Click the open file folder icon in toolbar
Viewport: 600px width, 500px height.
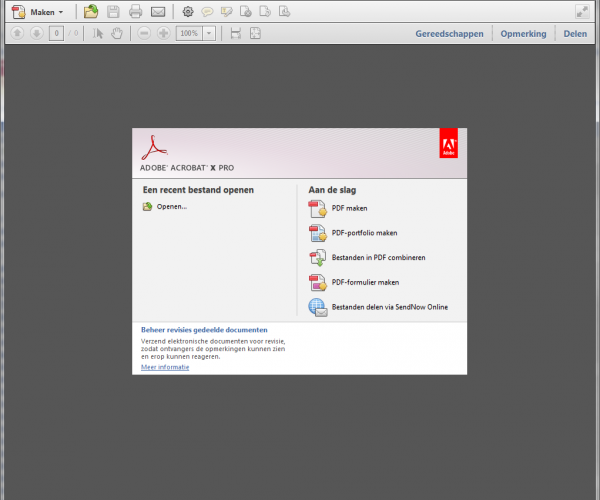tap(91, 12)
